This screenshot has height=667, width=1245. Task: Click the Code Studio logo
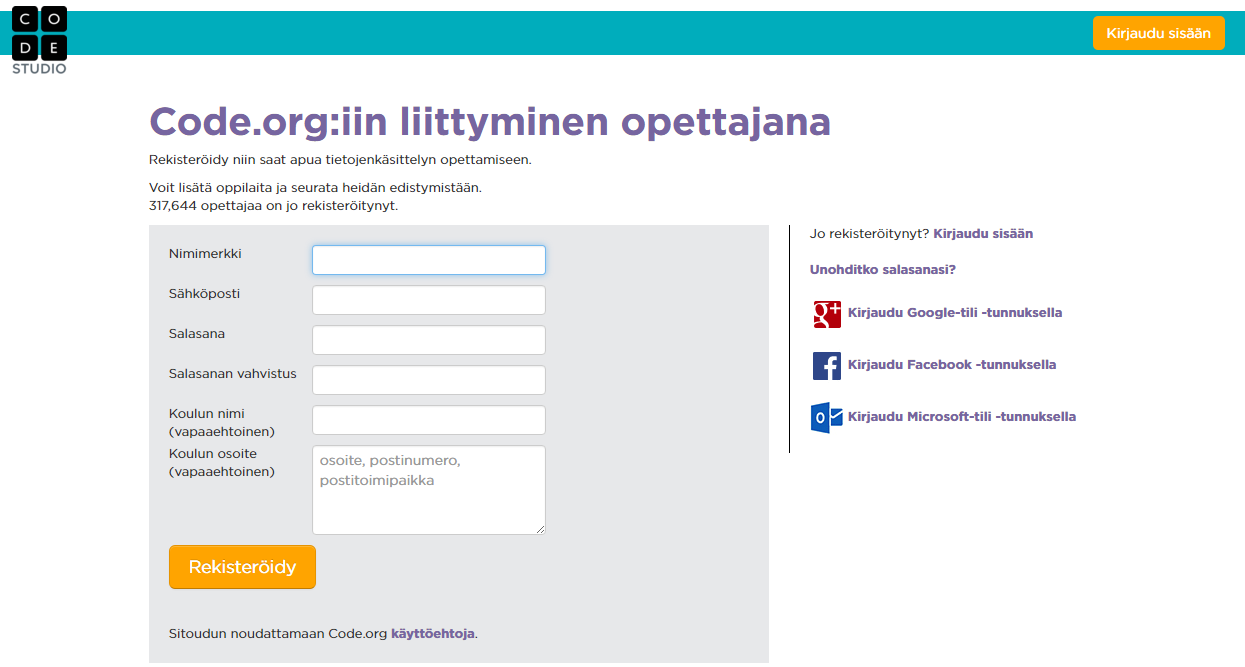pyautogui.click(x=39, y=40)
